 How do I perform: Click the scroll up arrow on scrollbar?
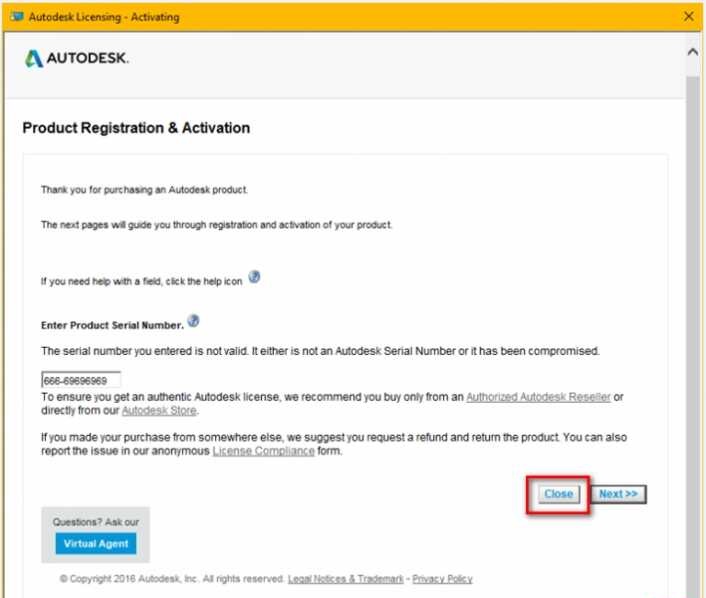[692, 52]
